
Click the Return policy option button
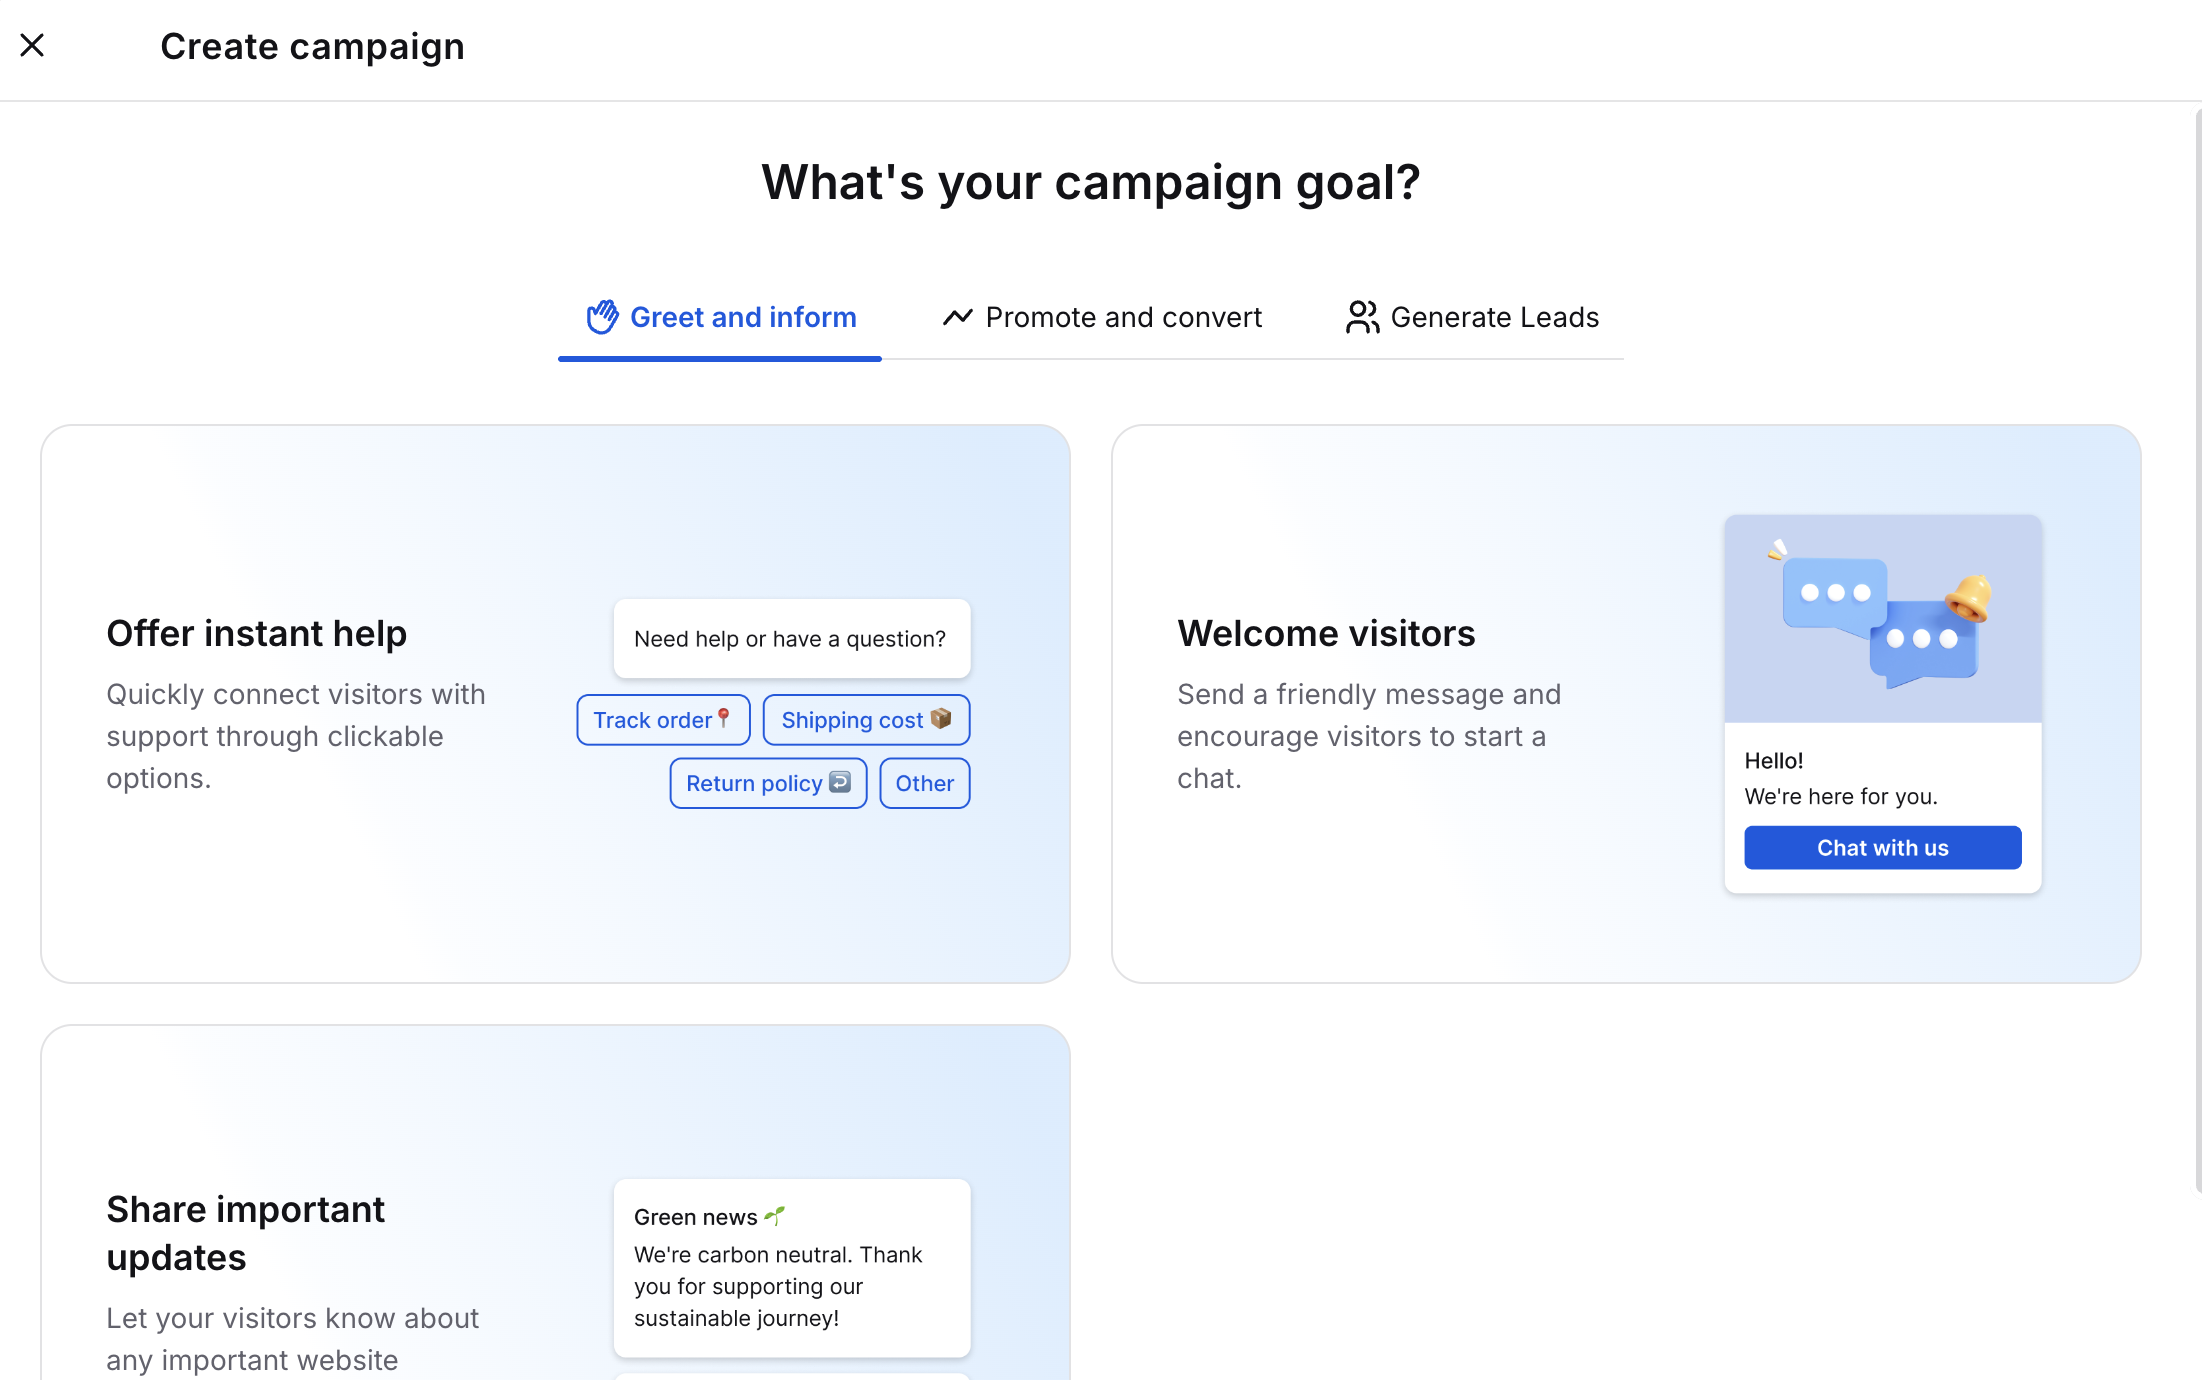(768, 783)
